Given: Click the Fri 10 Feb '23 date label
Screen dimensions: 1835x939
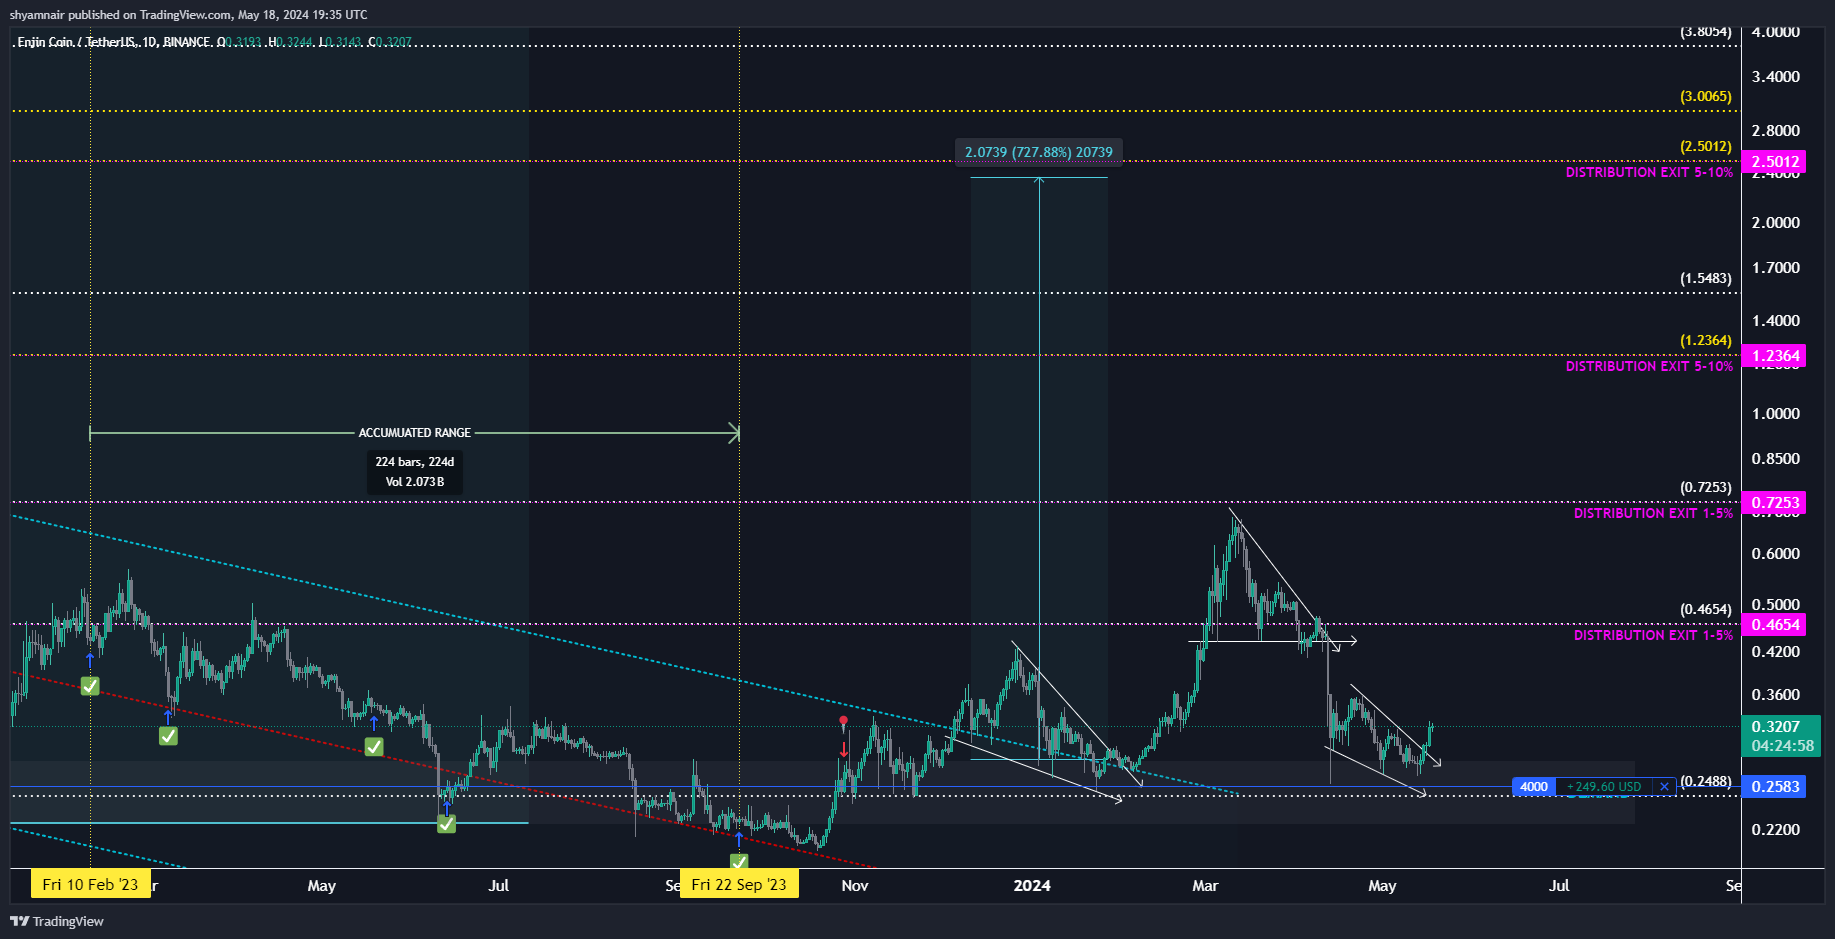Looking at the screenshot, I should coord(90,885).
